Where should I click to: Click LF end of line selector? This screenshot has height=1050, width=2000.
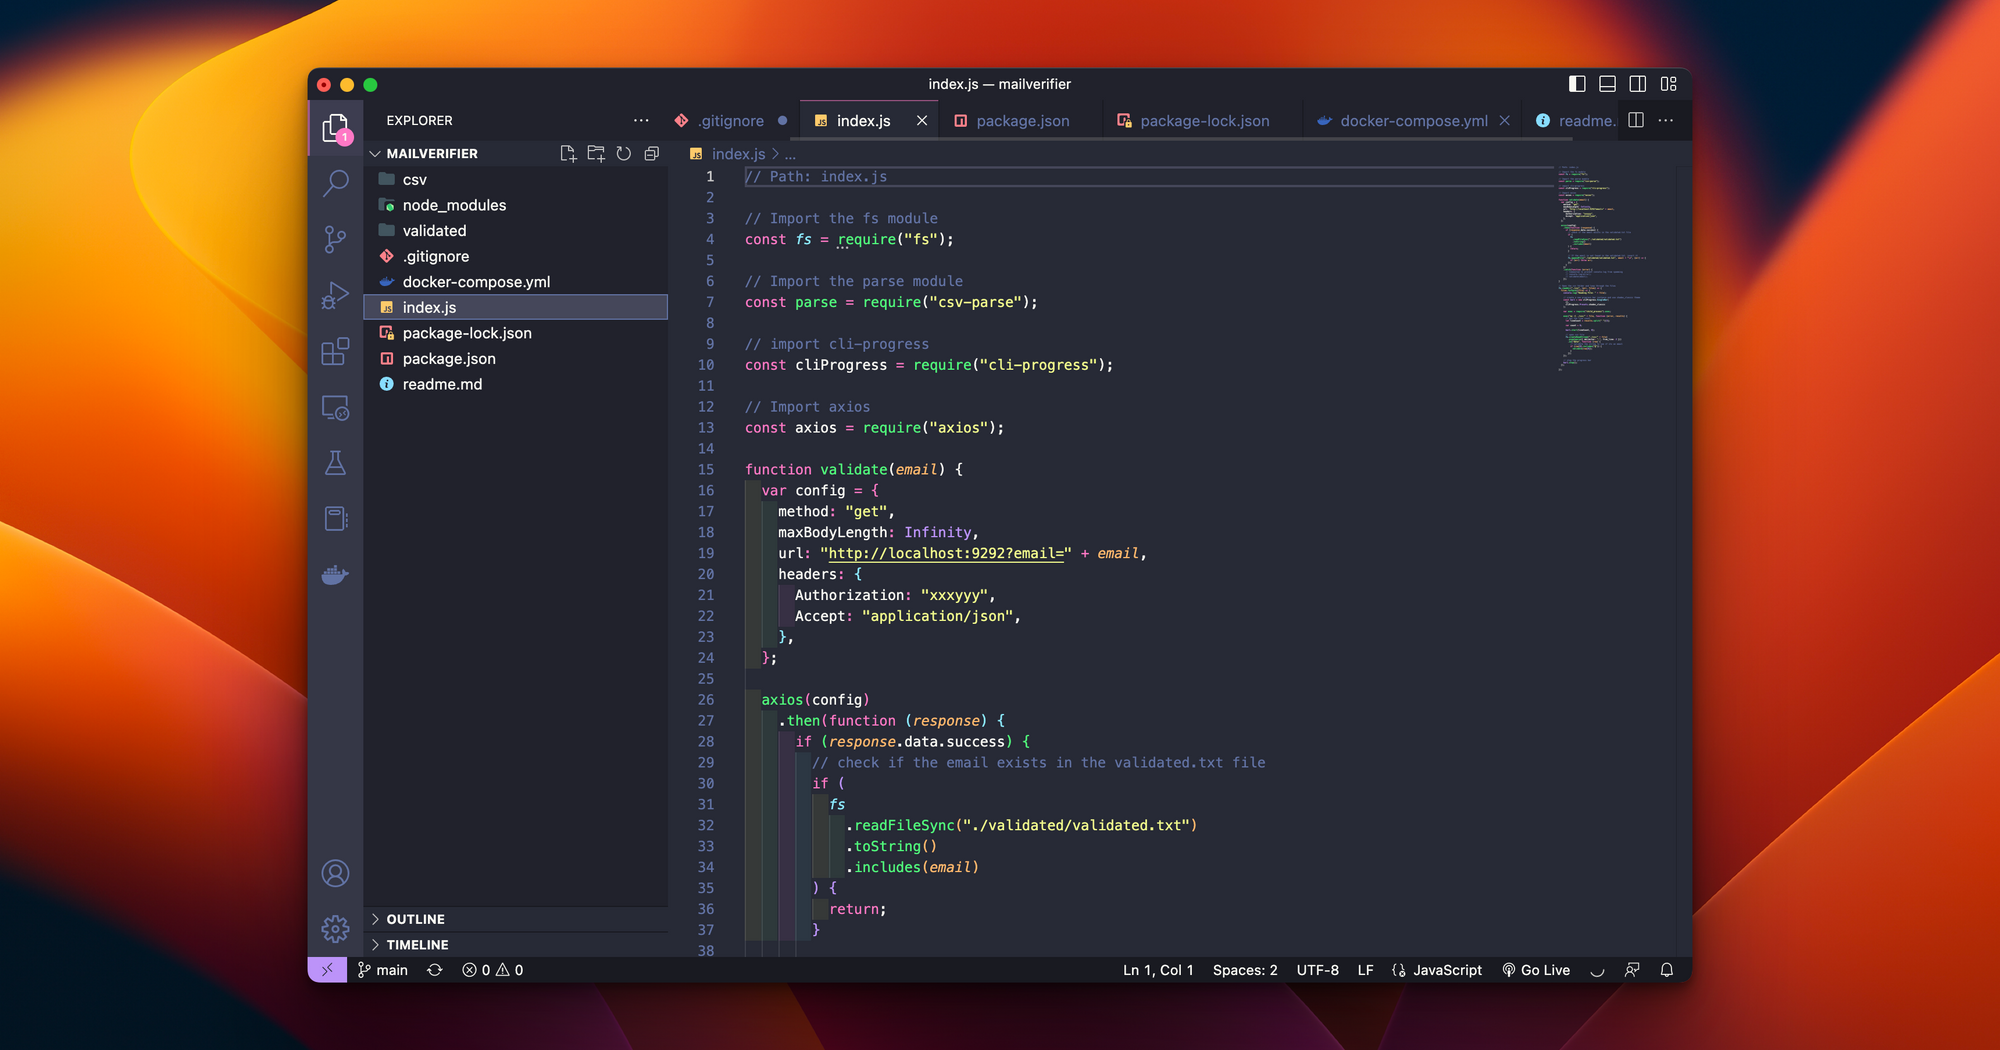[x=1365, y=970]
